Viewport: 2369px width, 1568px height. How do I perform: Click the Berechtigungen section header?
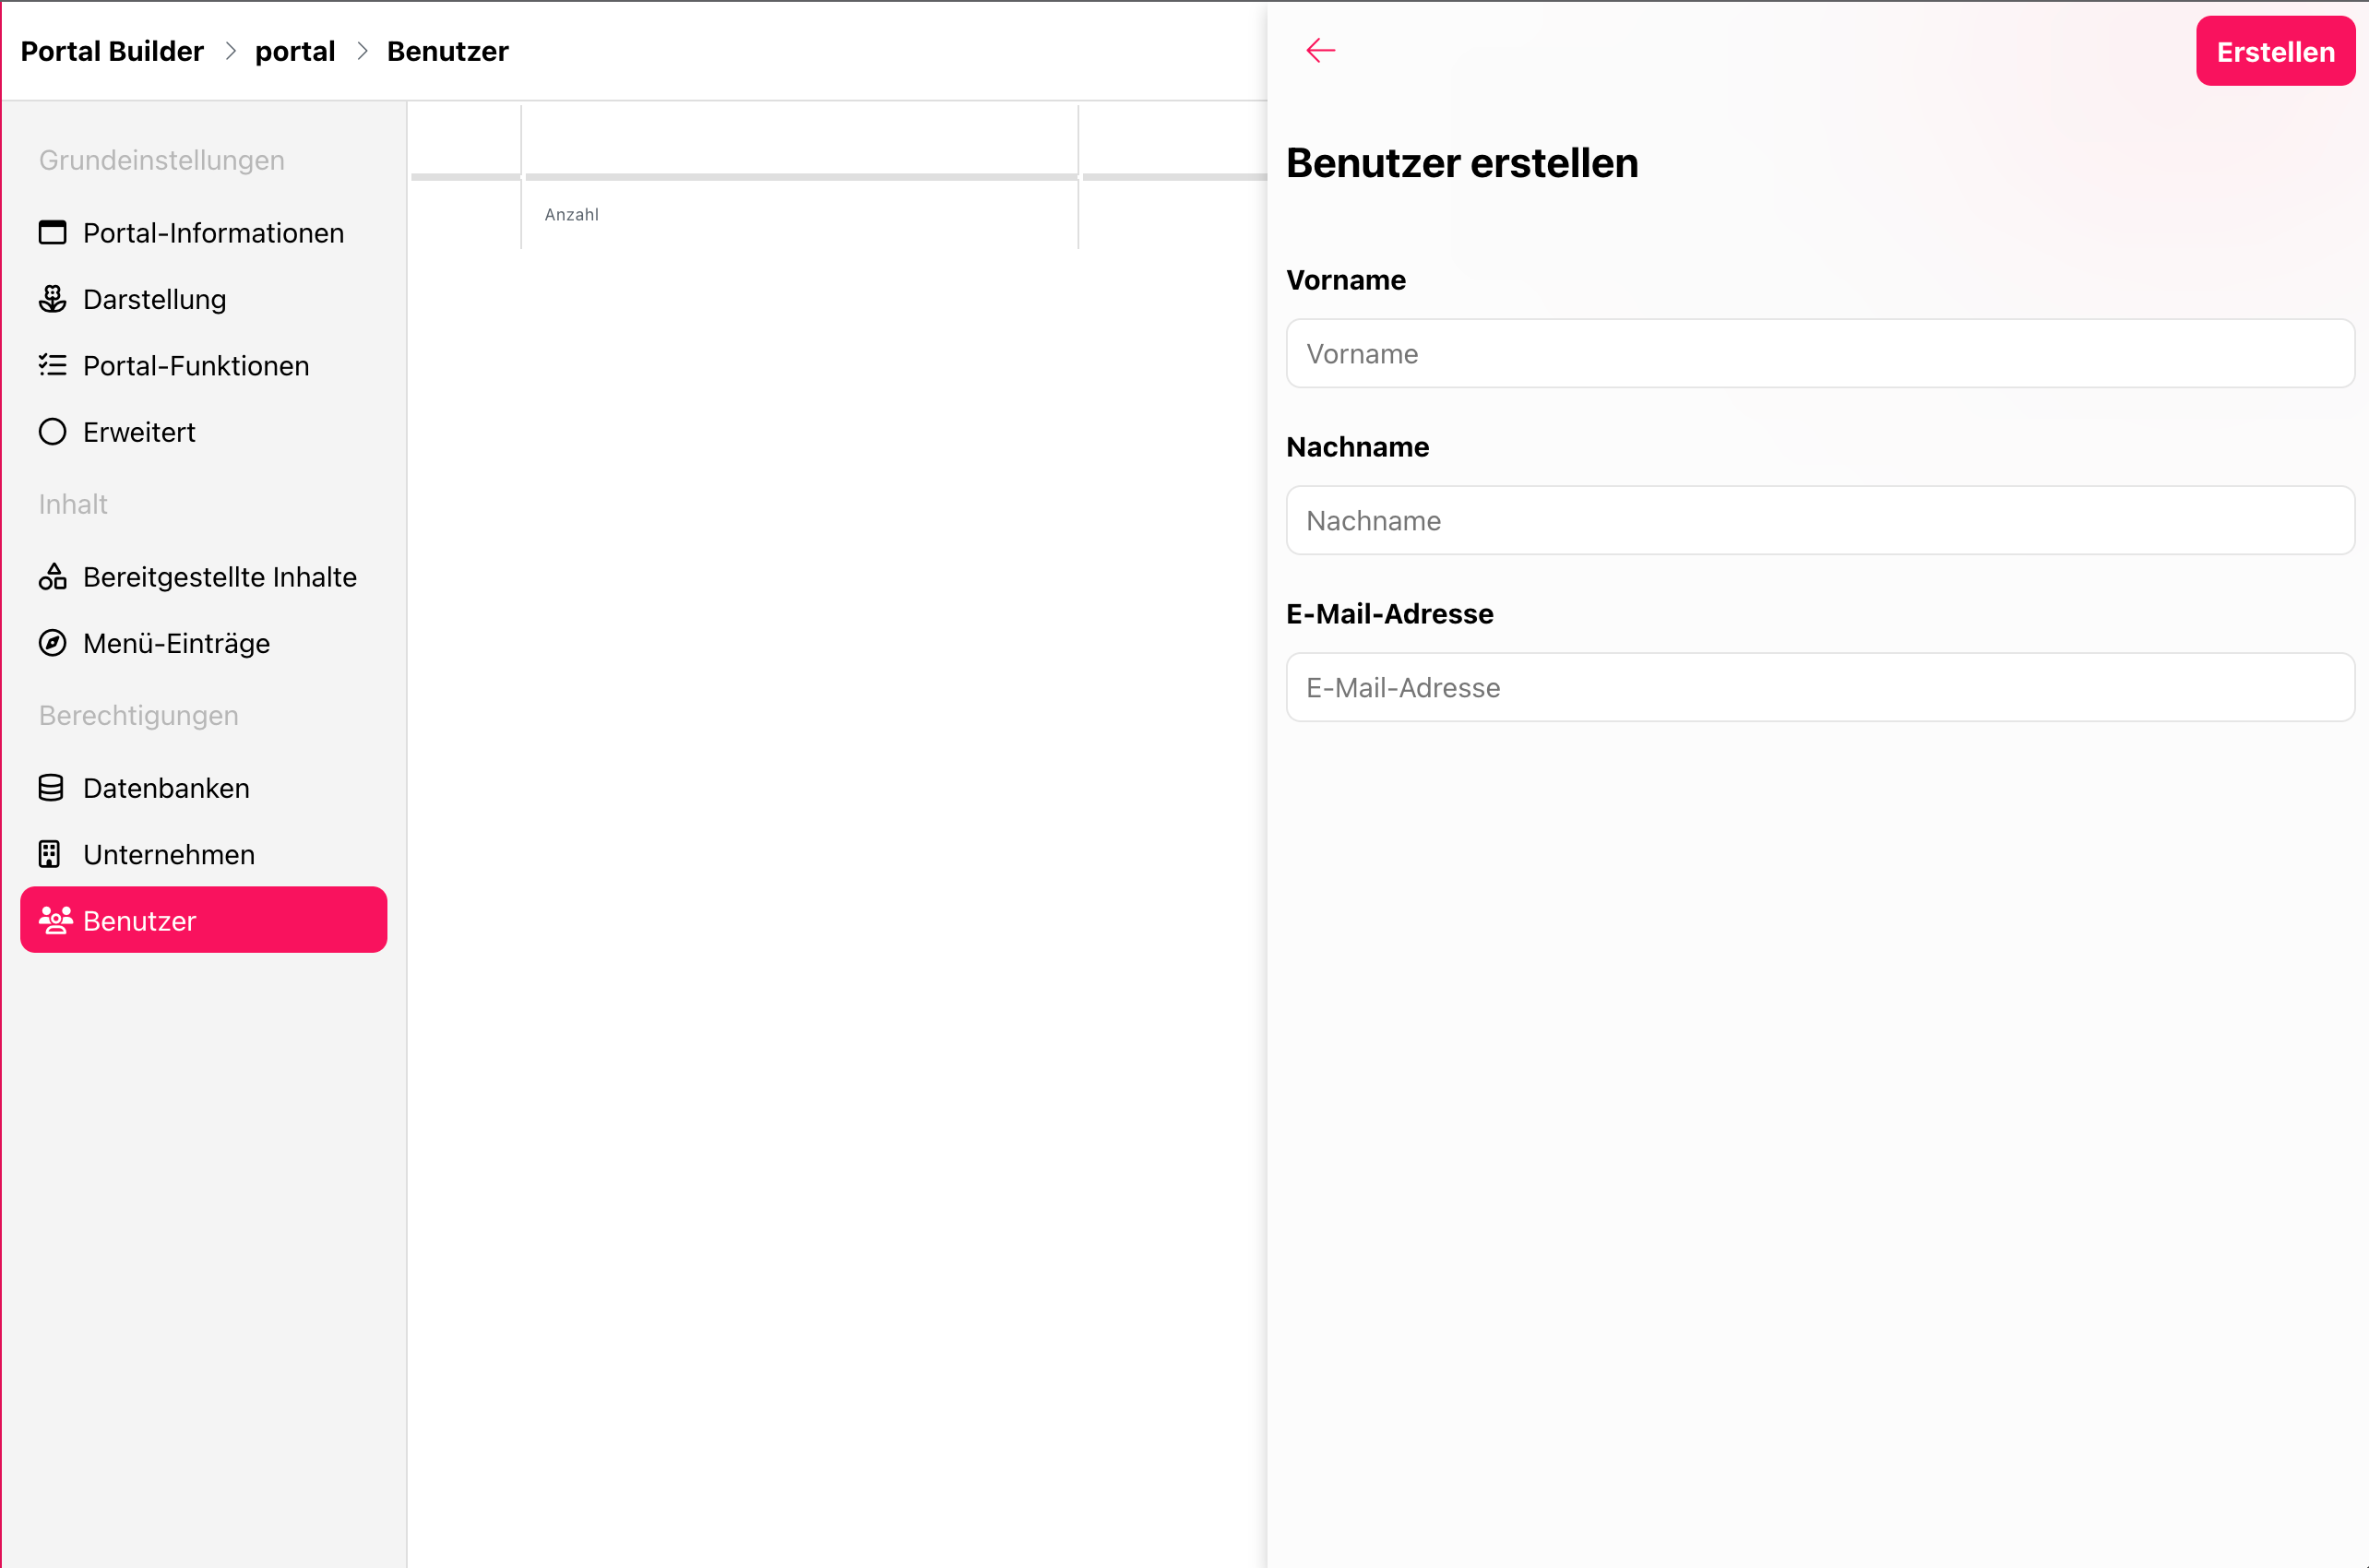click(138, 716)
